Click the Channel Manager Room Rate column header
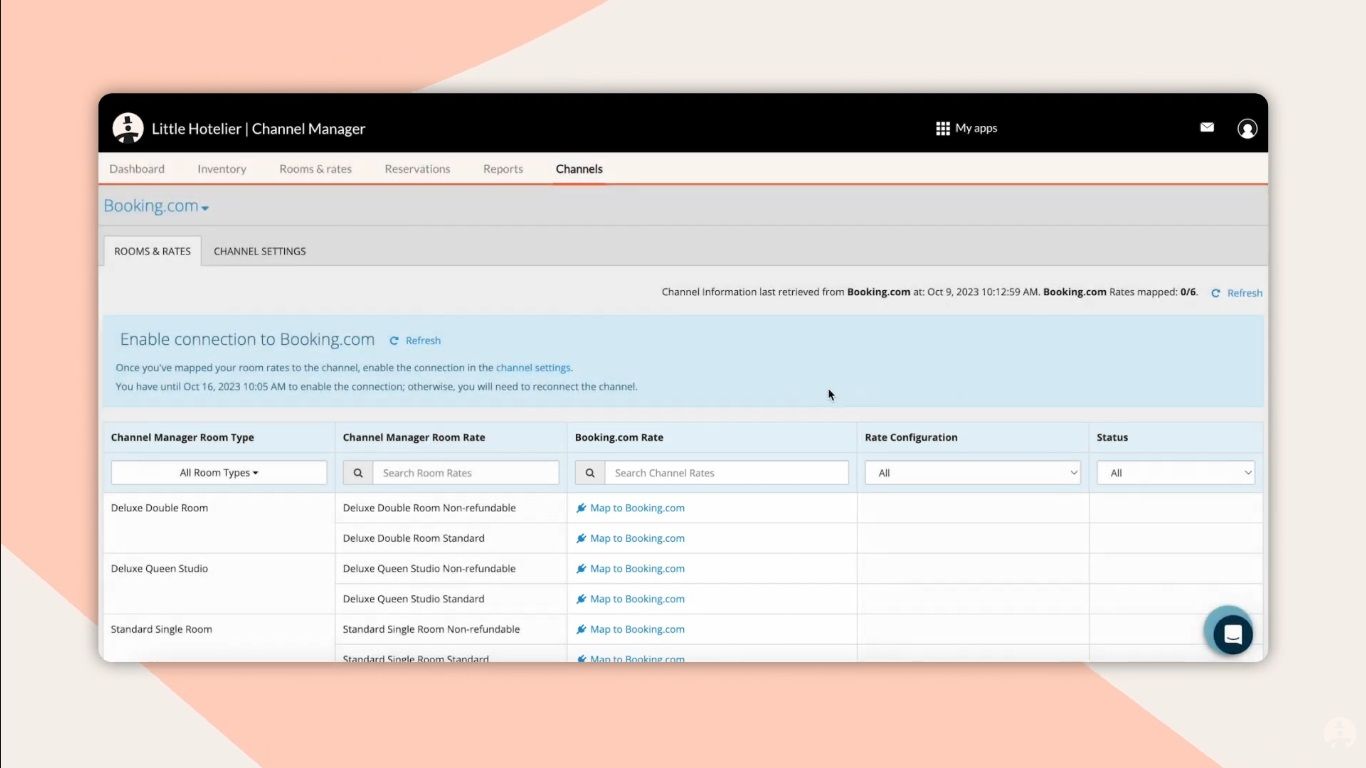 pos(414,437)
